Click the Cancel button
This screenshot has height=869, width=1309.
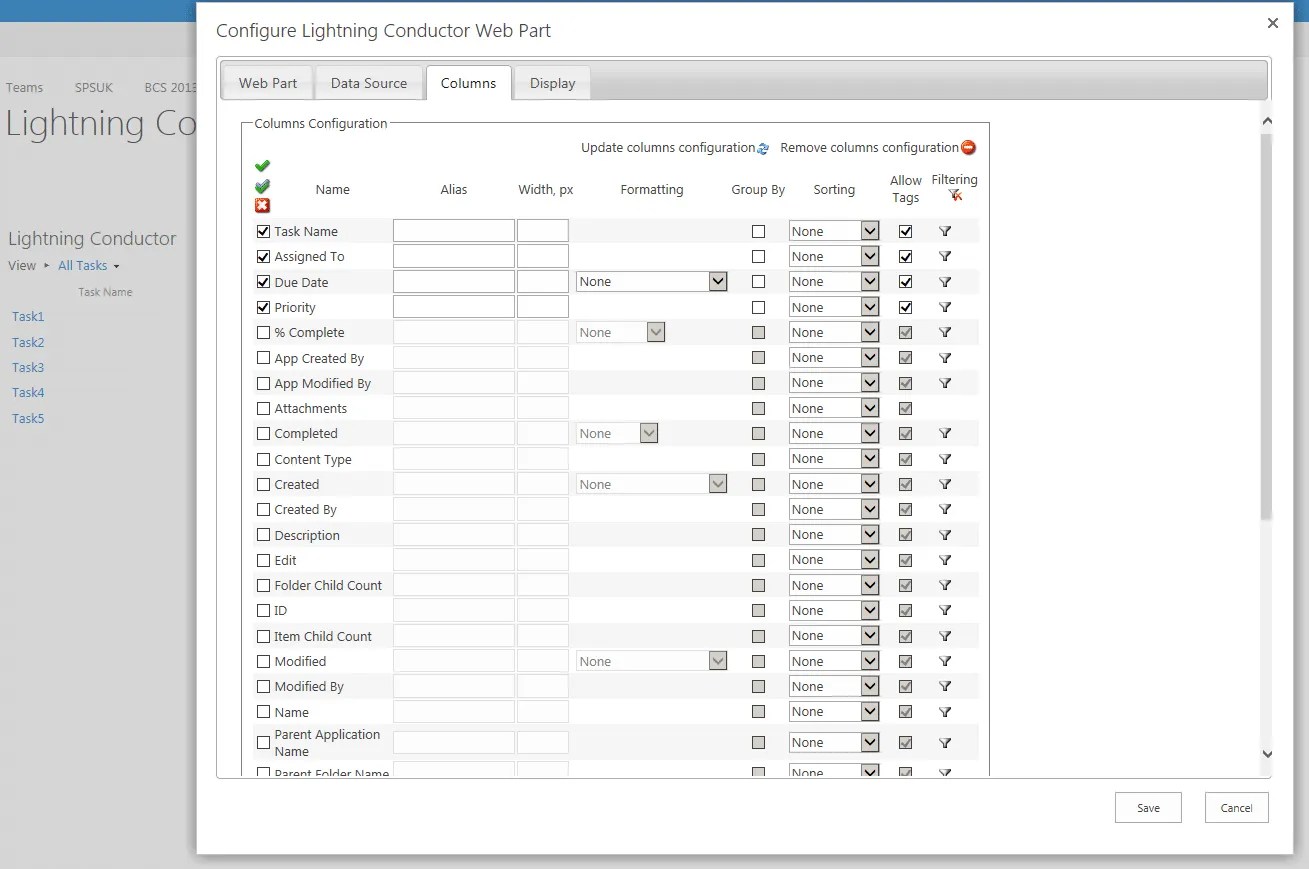point(1237,808)
